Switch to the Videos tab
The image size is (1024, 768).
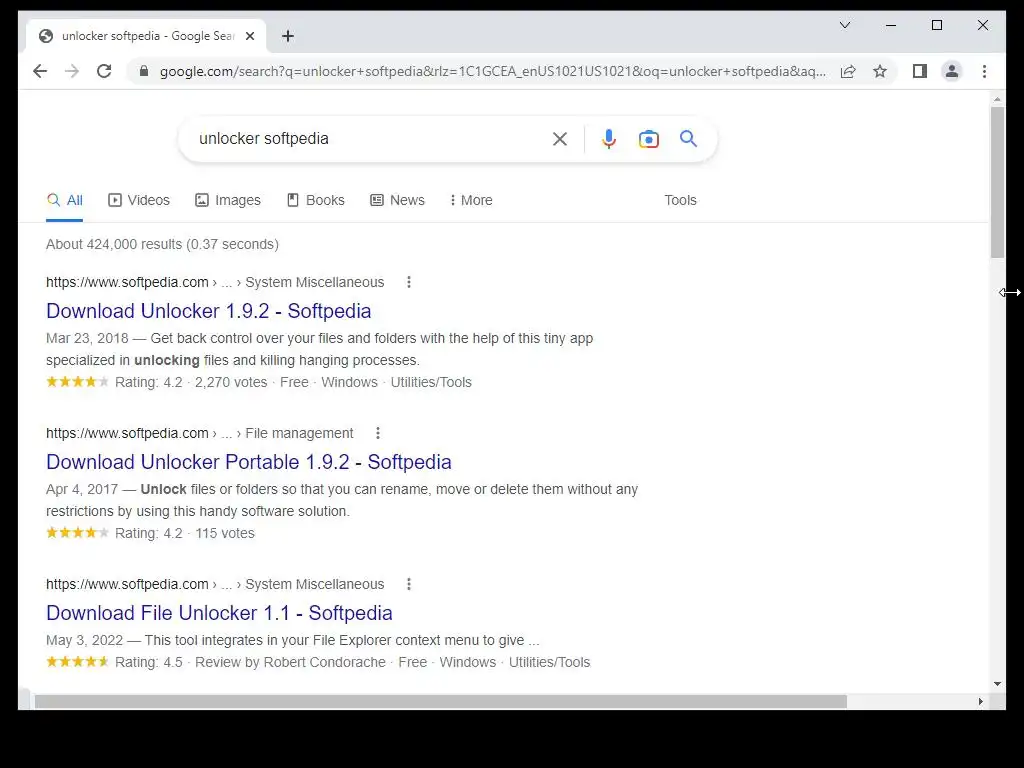(138, 200)
